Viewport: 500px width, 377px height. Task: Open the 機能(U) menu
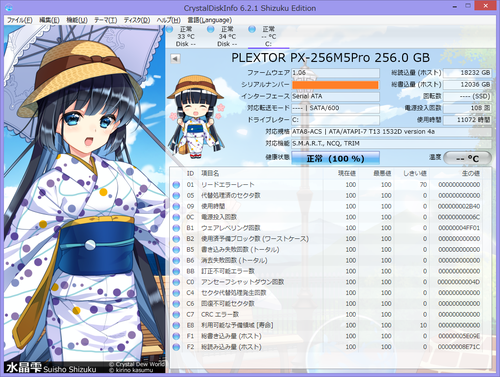[77, 20]
